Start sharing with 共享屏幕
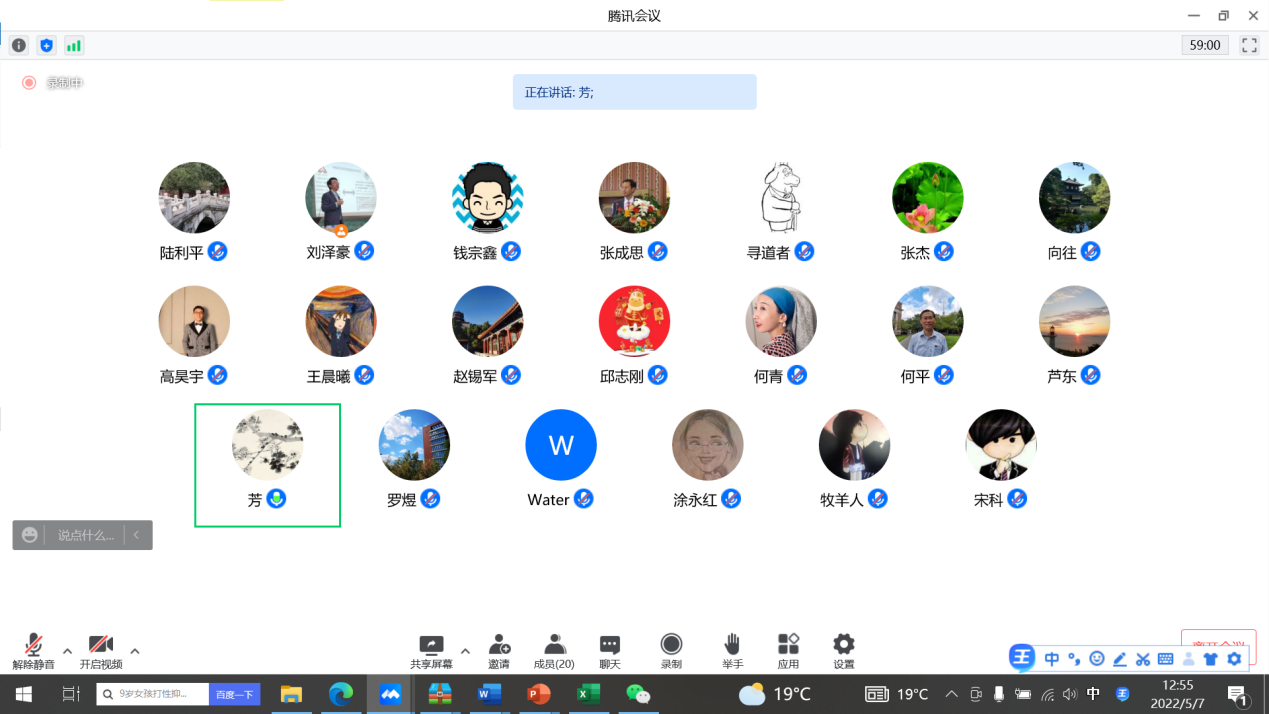The image size is (1269, 714). (x=431, y=651)
